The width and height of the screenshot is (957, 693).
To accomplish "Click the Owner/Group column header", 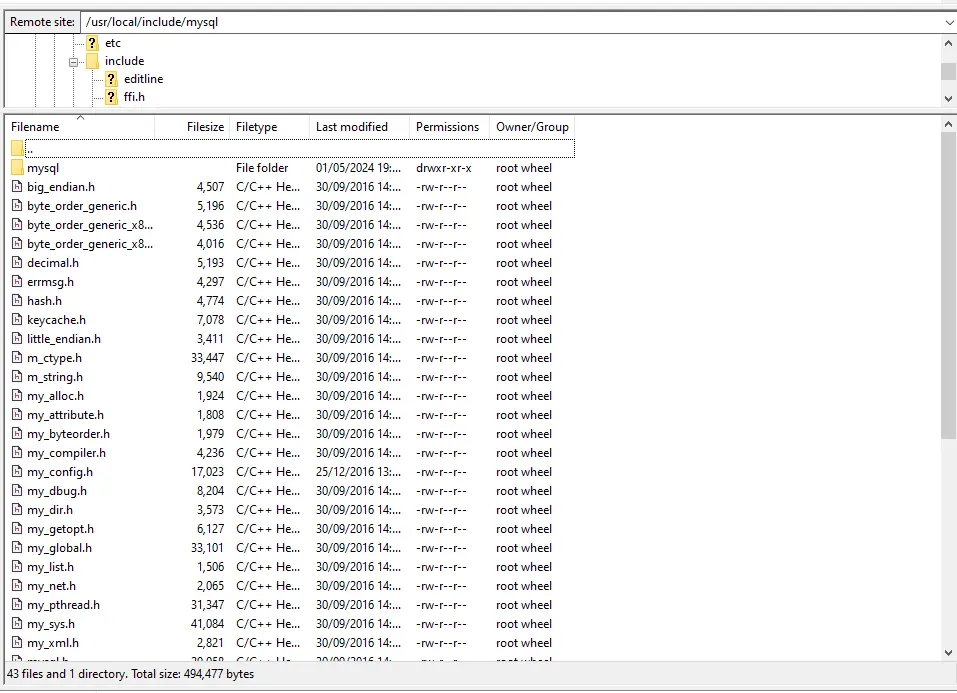I will click(x=532, y=127).
